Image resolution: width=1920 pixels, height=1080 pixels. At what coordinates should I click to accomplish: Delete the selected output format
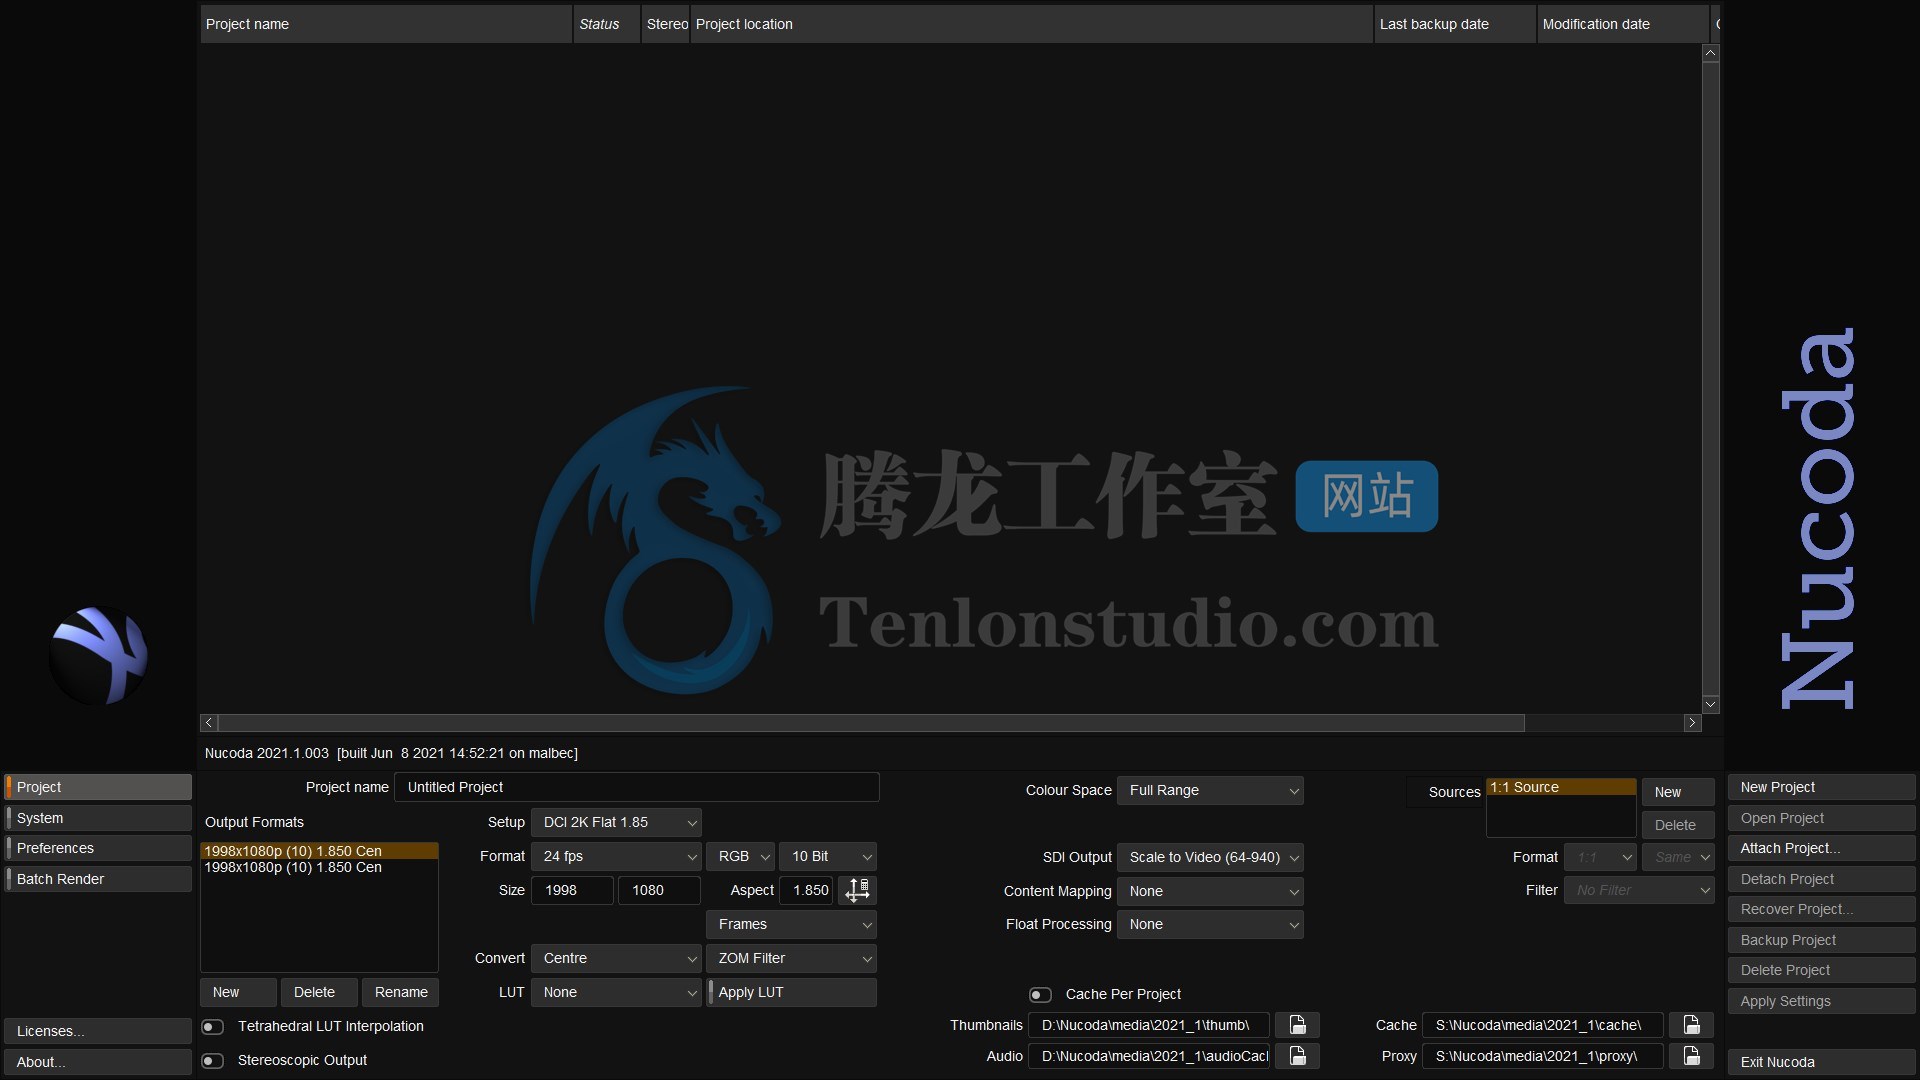(319, 992)
